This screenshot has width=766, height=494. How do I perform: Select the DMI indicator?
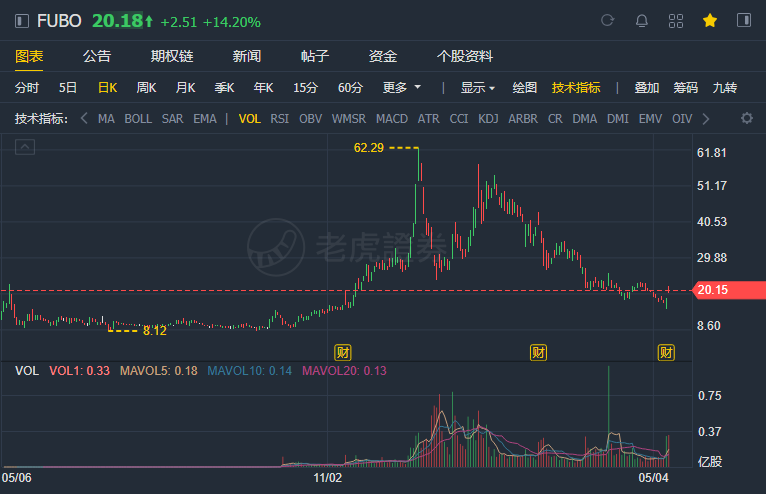[617, 119]
